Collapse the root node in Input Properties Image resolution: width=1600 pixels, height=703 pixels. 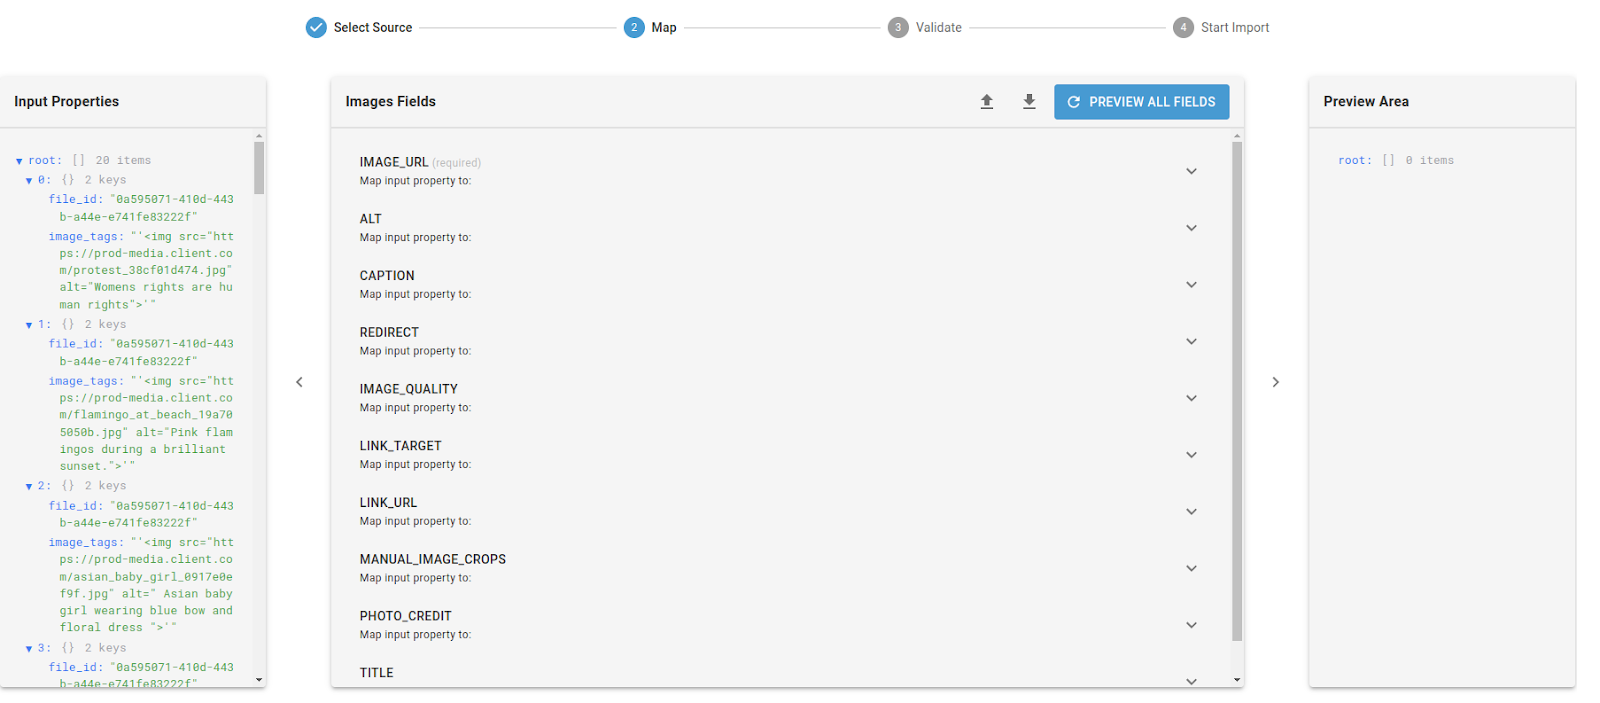19,161
